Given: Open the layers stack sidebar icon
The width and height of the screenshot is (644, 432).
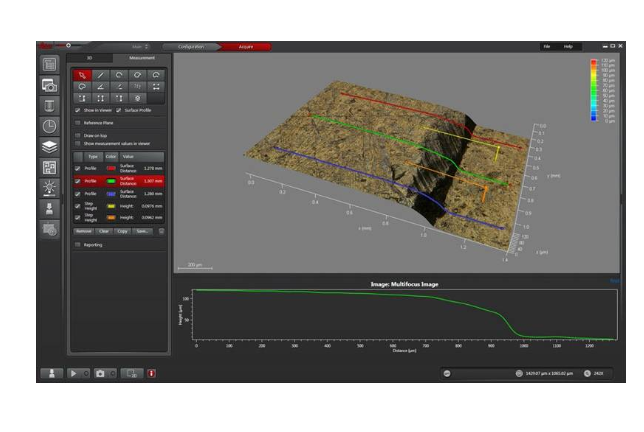Looking at the screenshot, I should 50,146.
